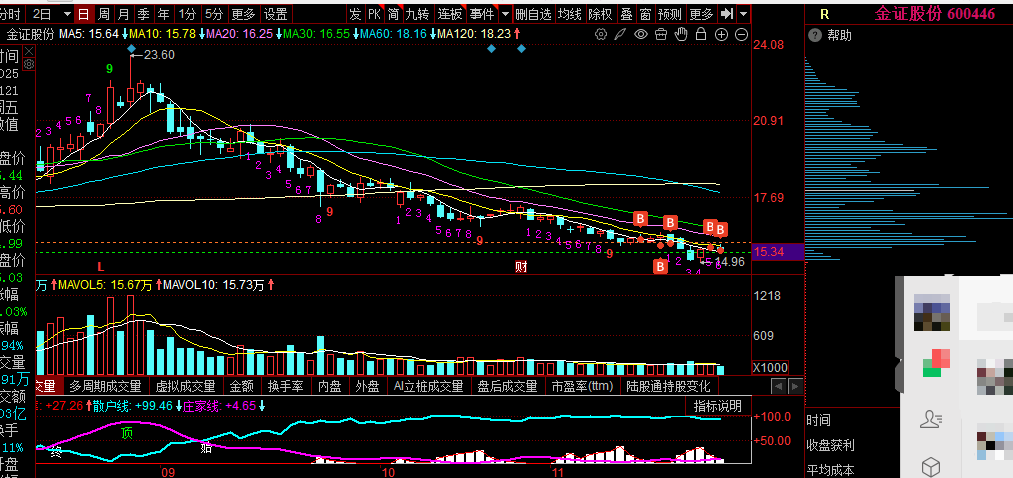Click the 预测 forecast button
The height and width of the screenshot is (478, 1013).
[x=670, y=14]
